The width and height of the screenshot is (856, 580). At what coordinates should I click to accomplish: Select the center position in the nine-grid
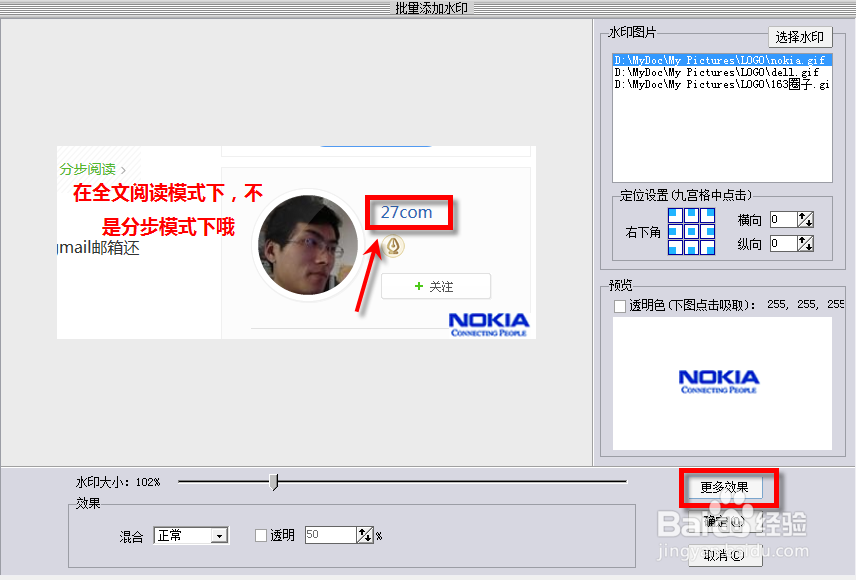(x=691, y=231)
